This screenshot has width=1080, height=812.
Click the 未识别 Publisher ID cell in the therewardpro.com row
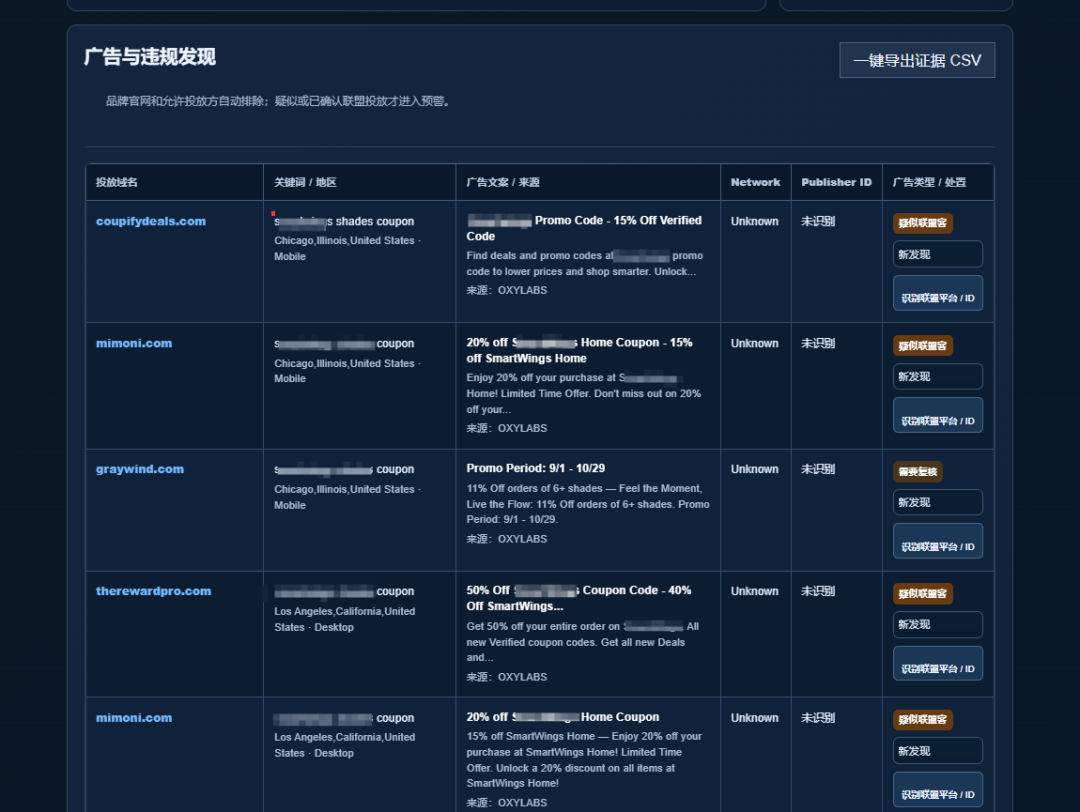[x=818, y=591]
